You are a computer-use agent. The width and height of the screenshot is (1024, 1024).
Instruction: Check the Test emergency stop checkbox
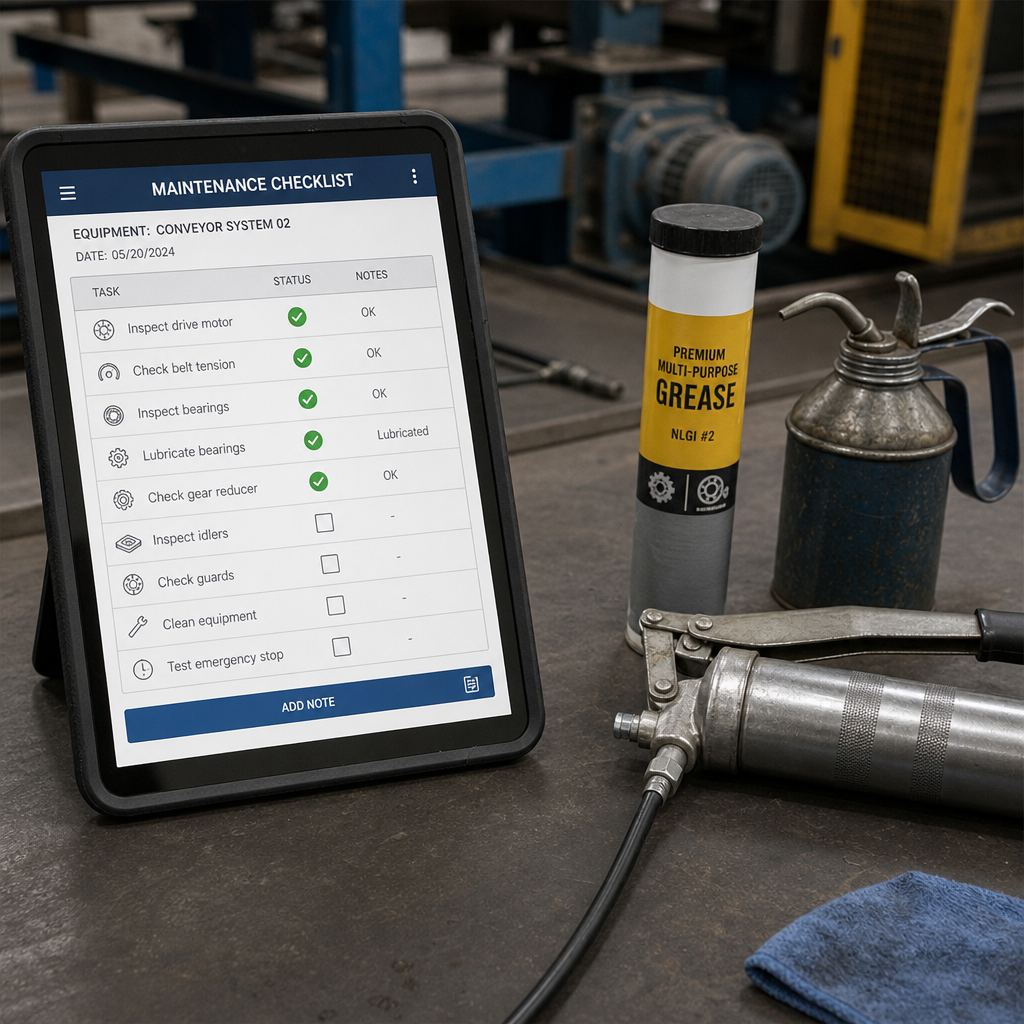click(x=342, y=647)
